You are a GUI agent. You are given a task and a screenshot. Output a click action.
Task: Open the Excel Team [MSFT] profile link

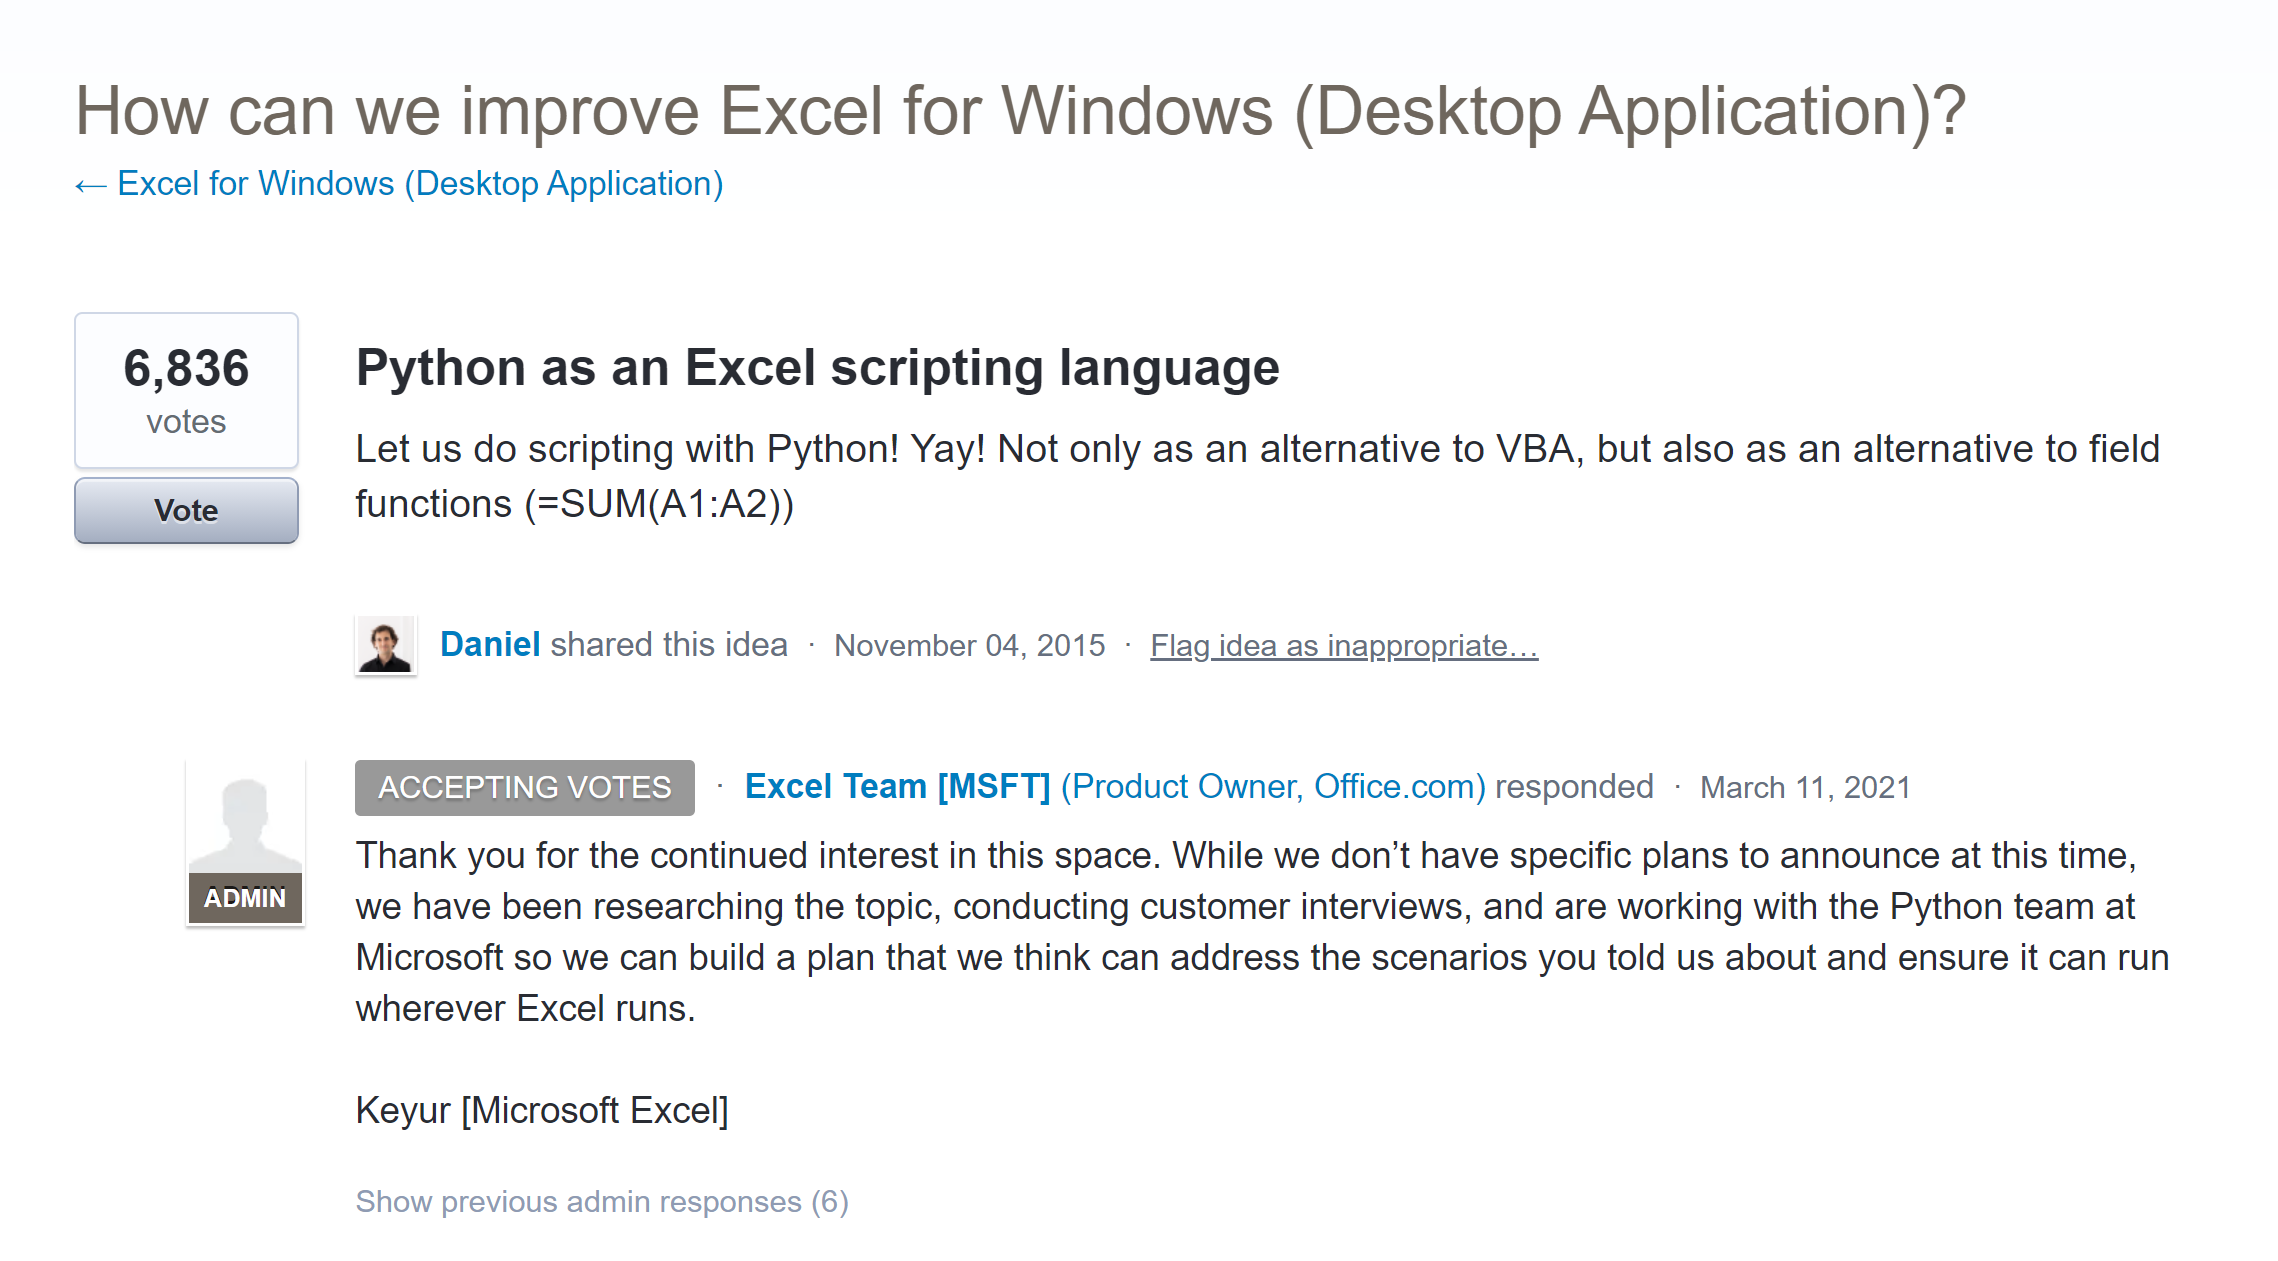click(x=897, y=787)
